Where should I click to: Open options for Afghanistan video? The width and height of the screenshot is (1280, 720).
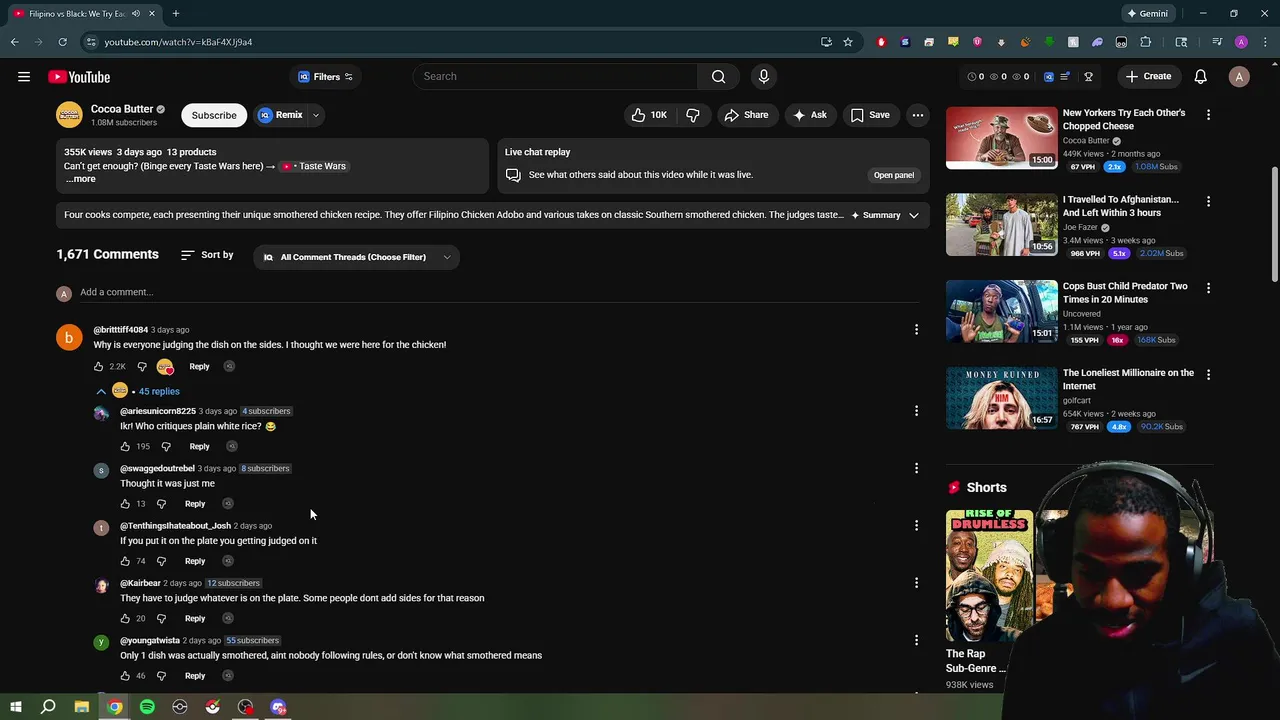tap(1208, 201)
